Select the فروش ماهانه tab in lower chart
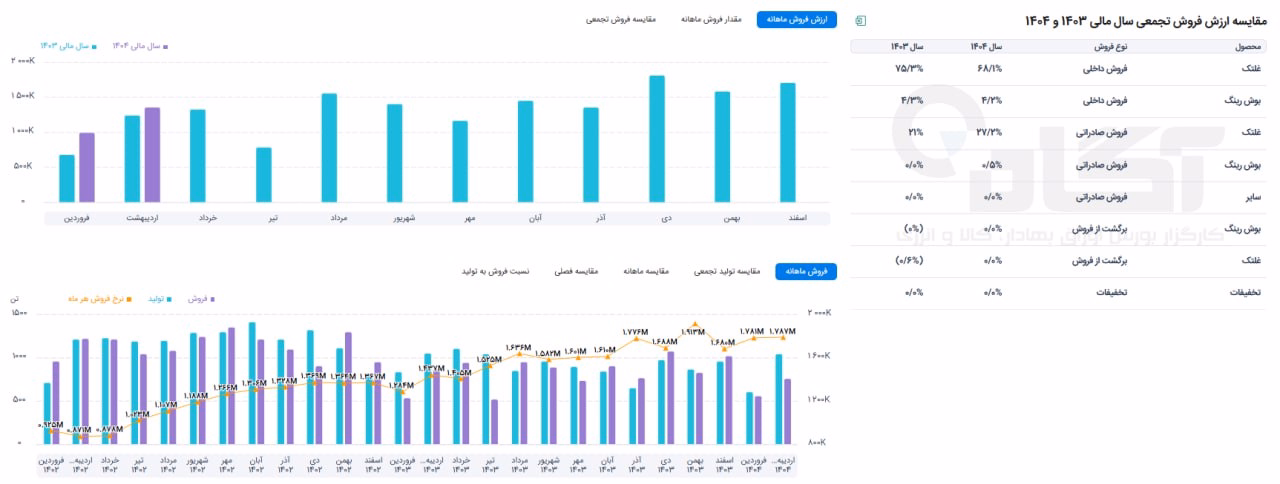 tap(806, 271)
